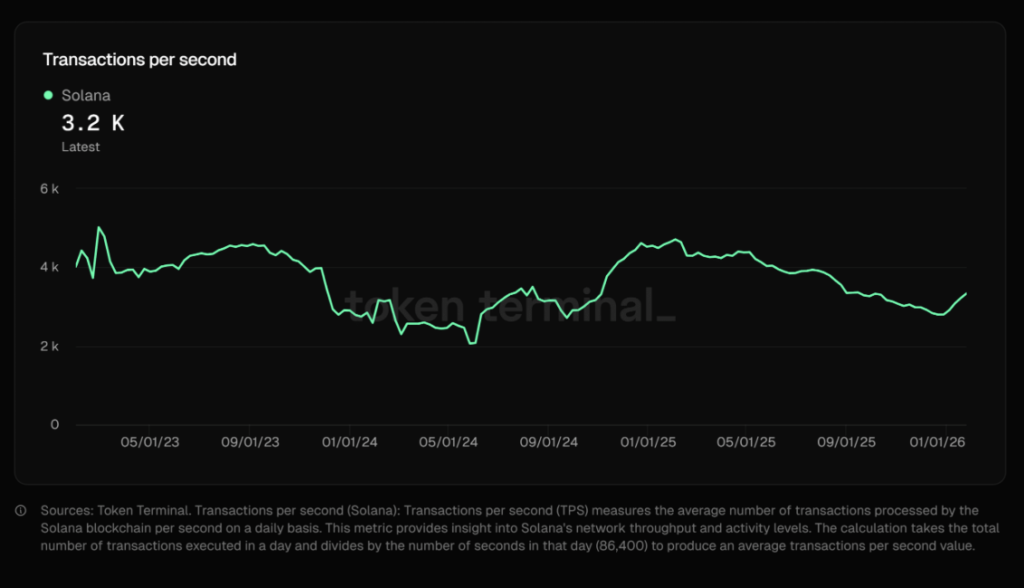Select the 09/01/24 date axis marker
The width and height of the screenshot is (1024, 588).
549,442
